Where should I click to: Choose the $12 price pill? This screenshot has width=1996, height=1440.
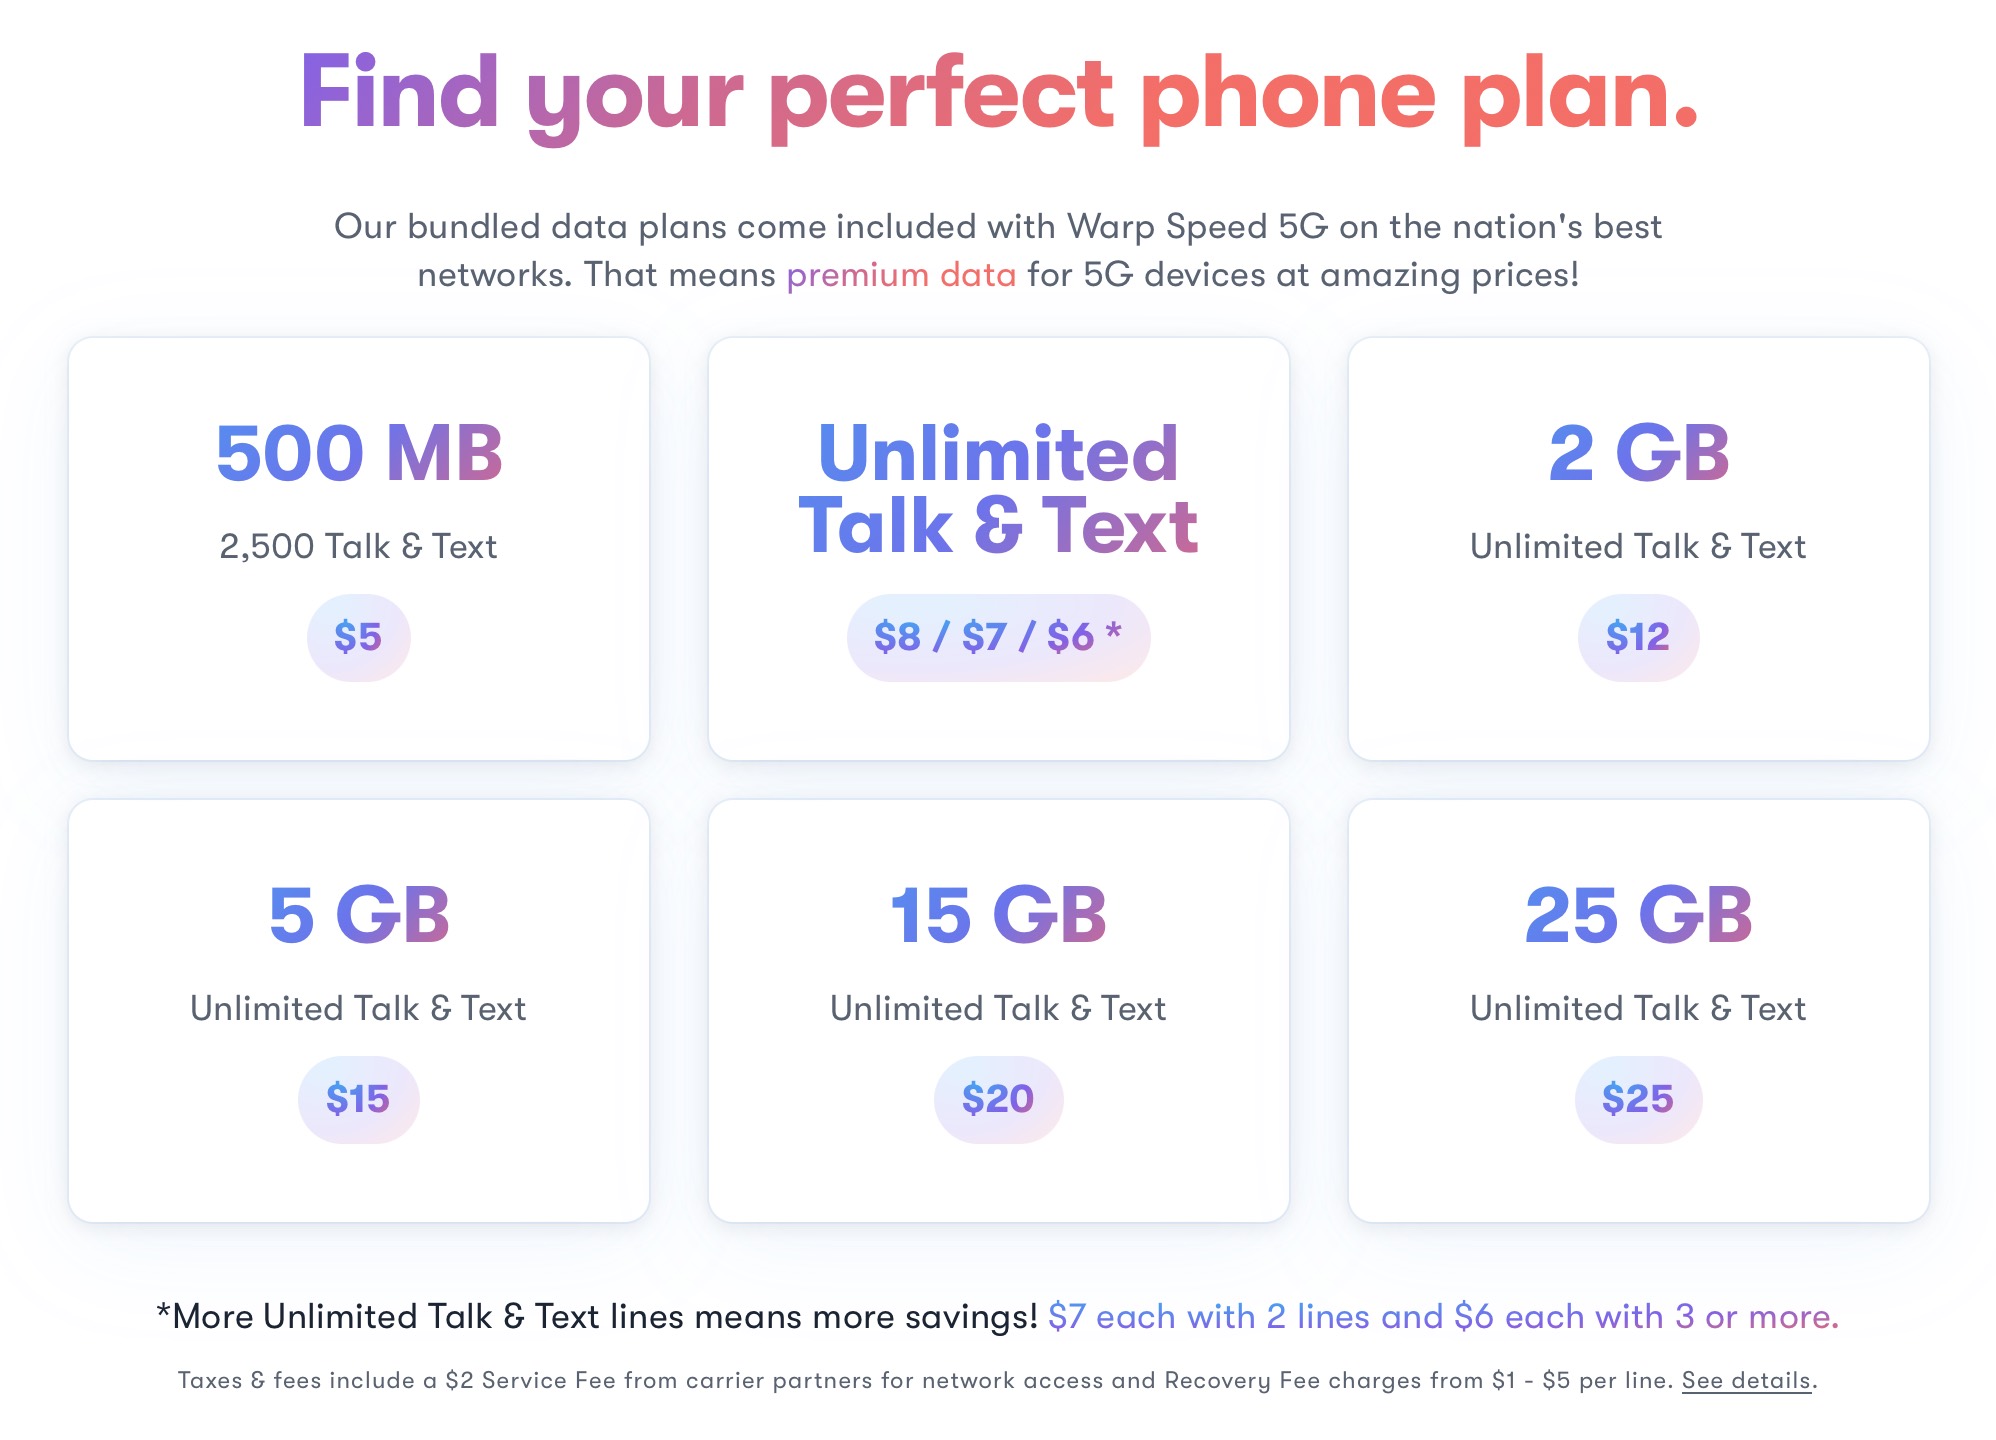point(1638,637)
